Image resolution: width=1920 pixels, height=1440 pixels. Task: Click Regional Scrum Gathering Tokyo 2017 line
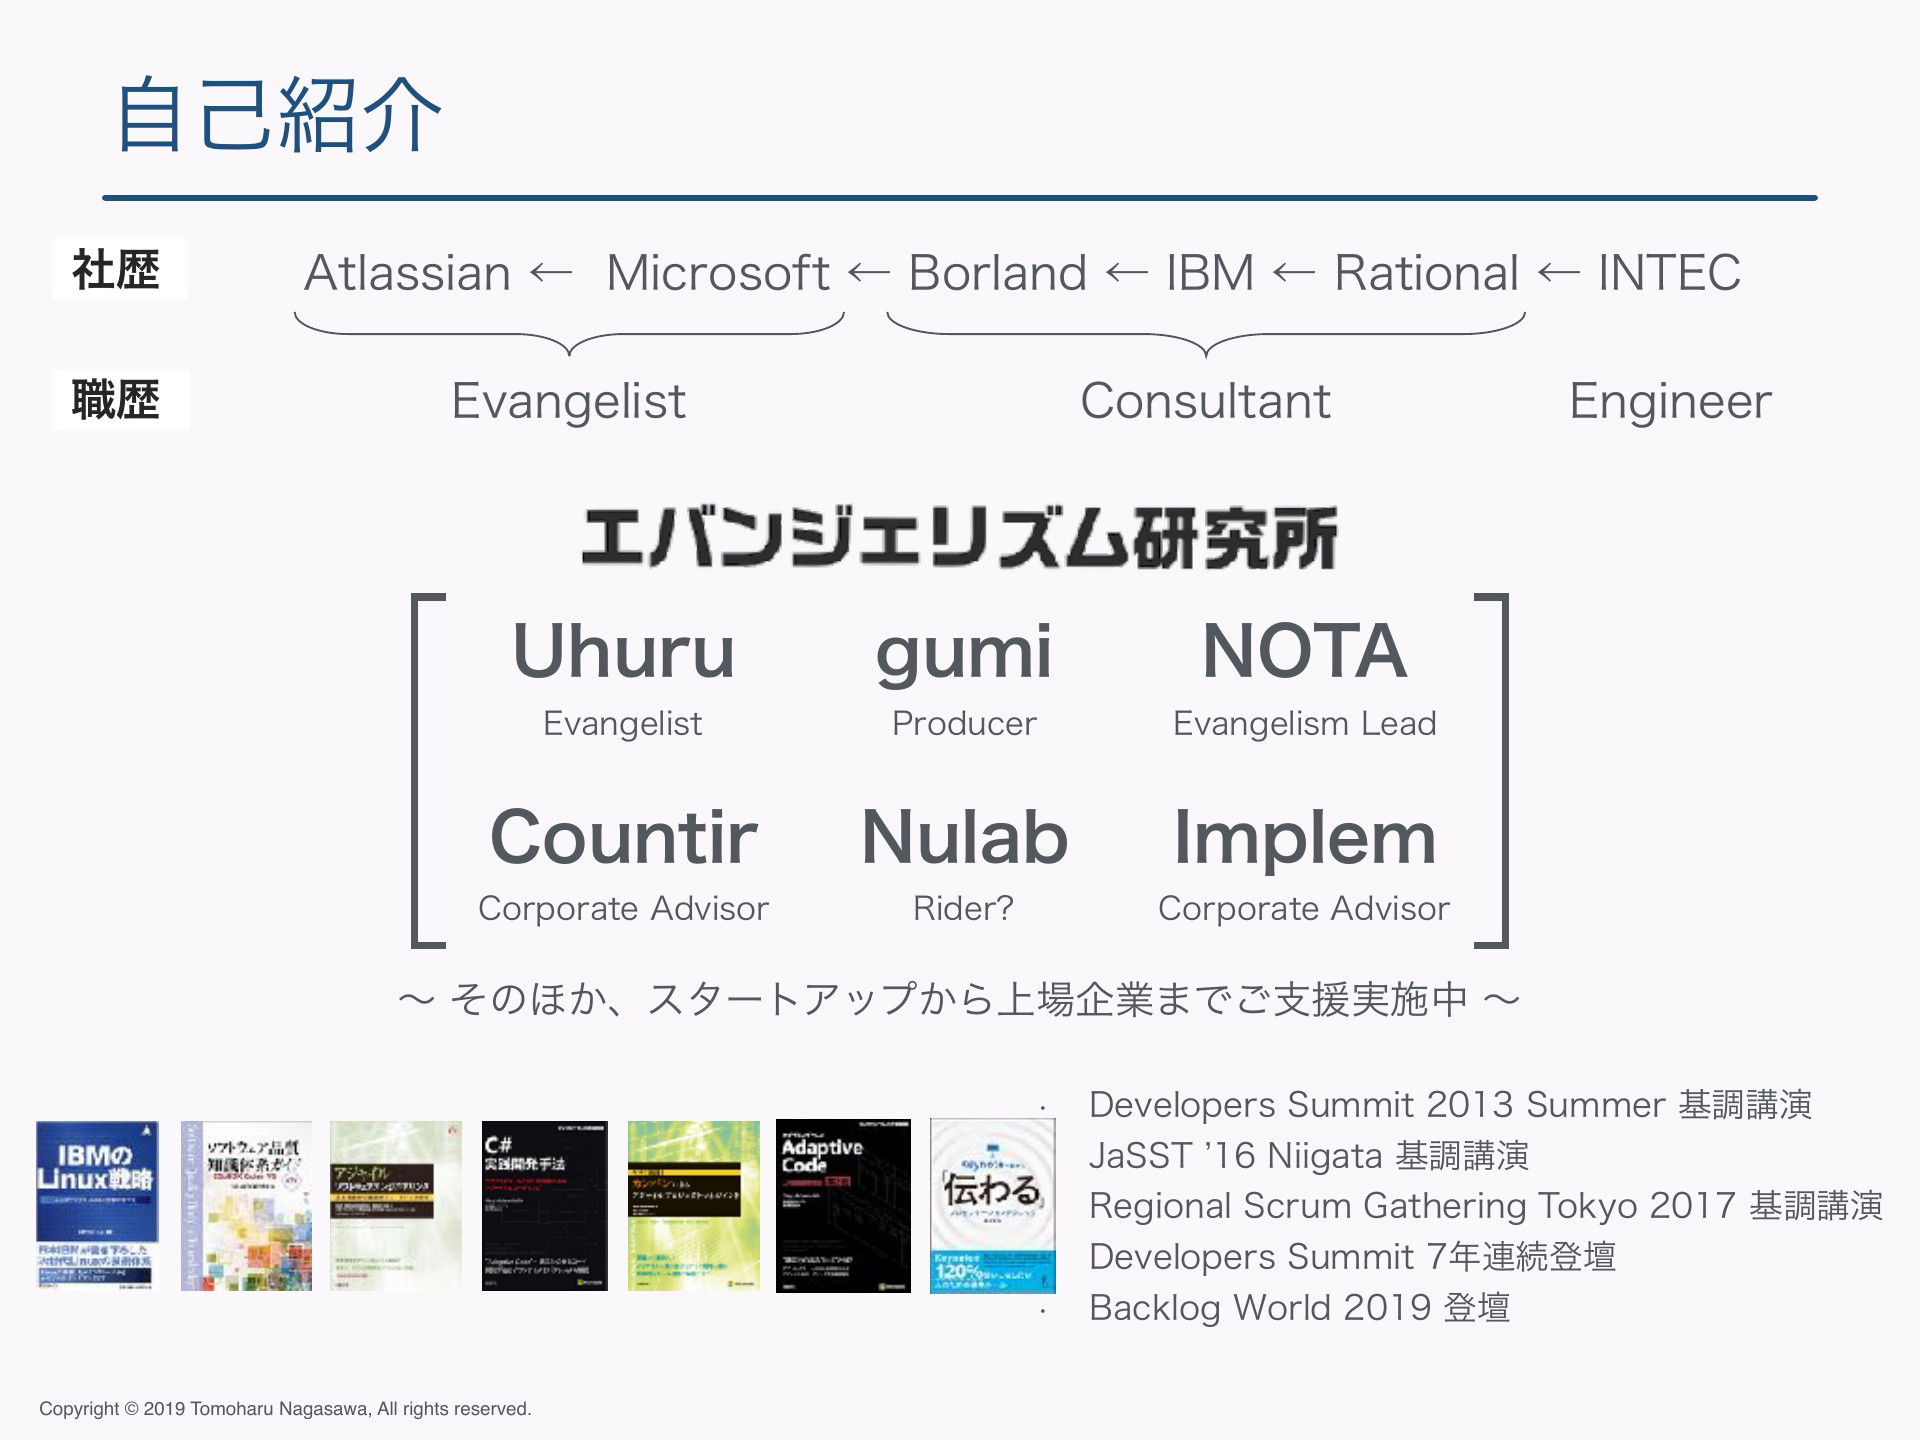(1486, 1207)
